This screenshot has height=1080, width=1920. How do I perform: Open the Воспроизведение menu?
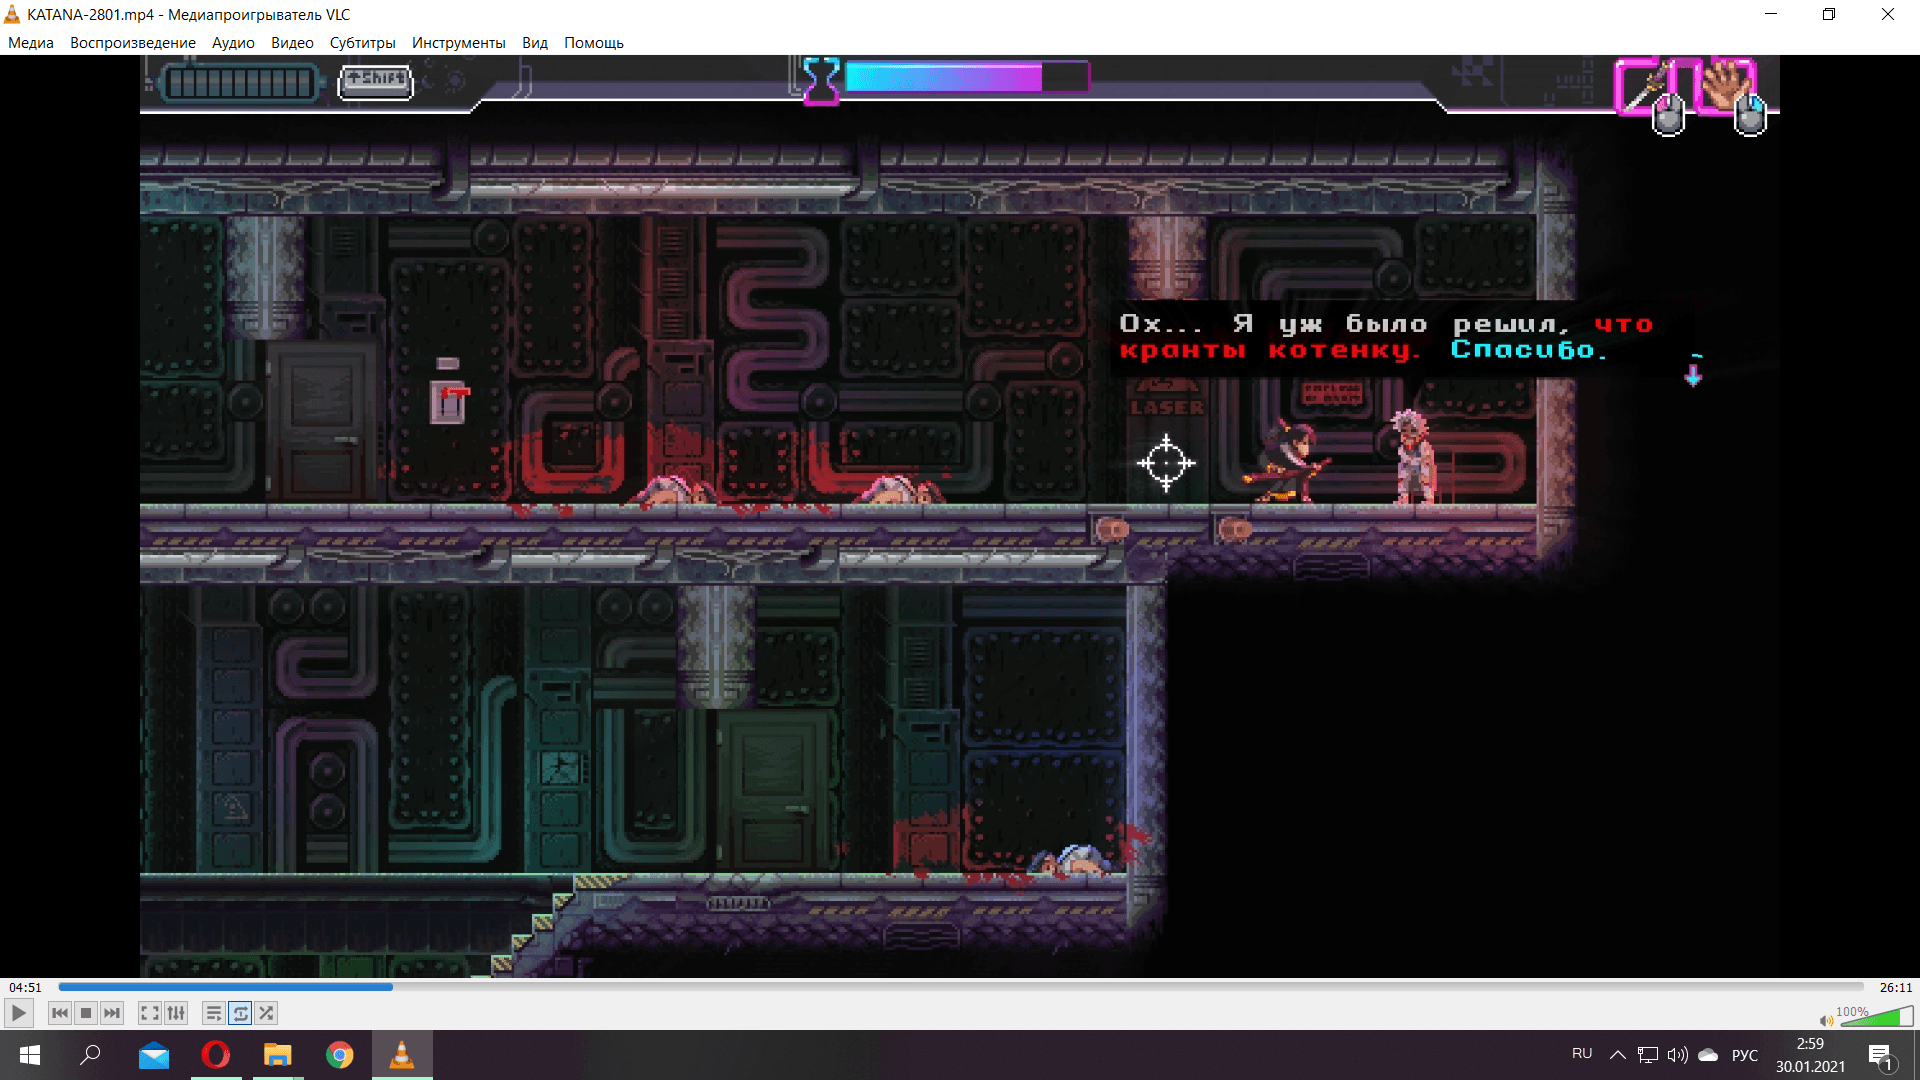133,43
